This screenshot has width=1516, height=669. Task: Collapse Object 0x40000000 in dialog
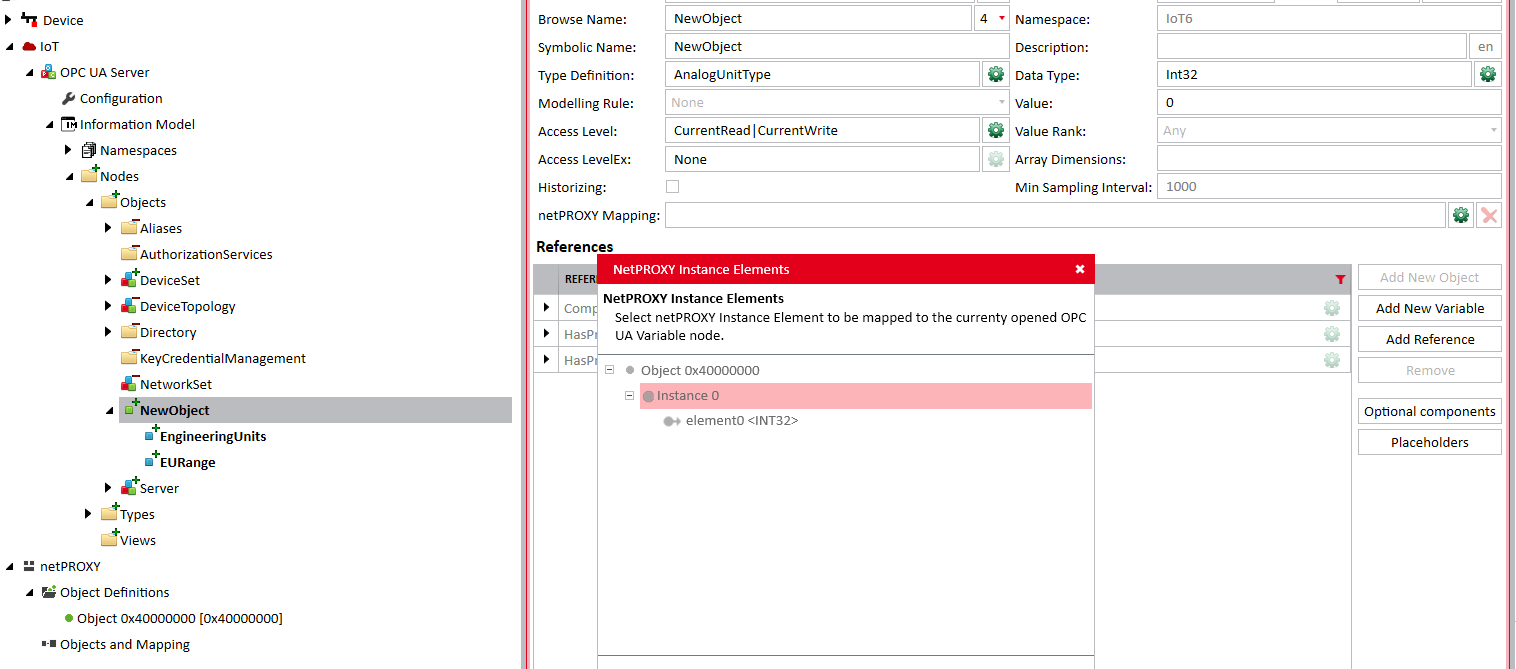pos(609,370)
